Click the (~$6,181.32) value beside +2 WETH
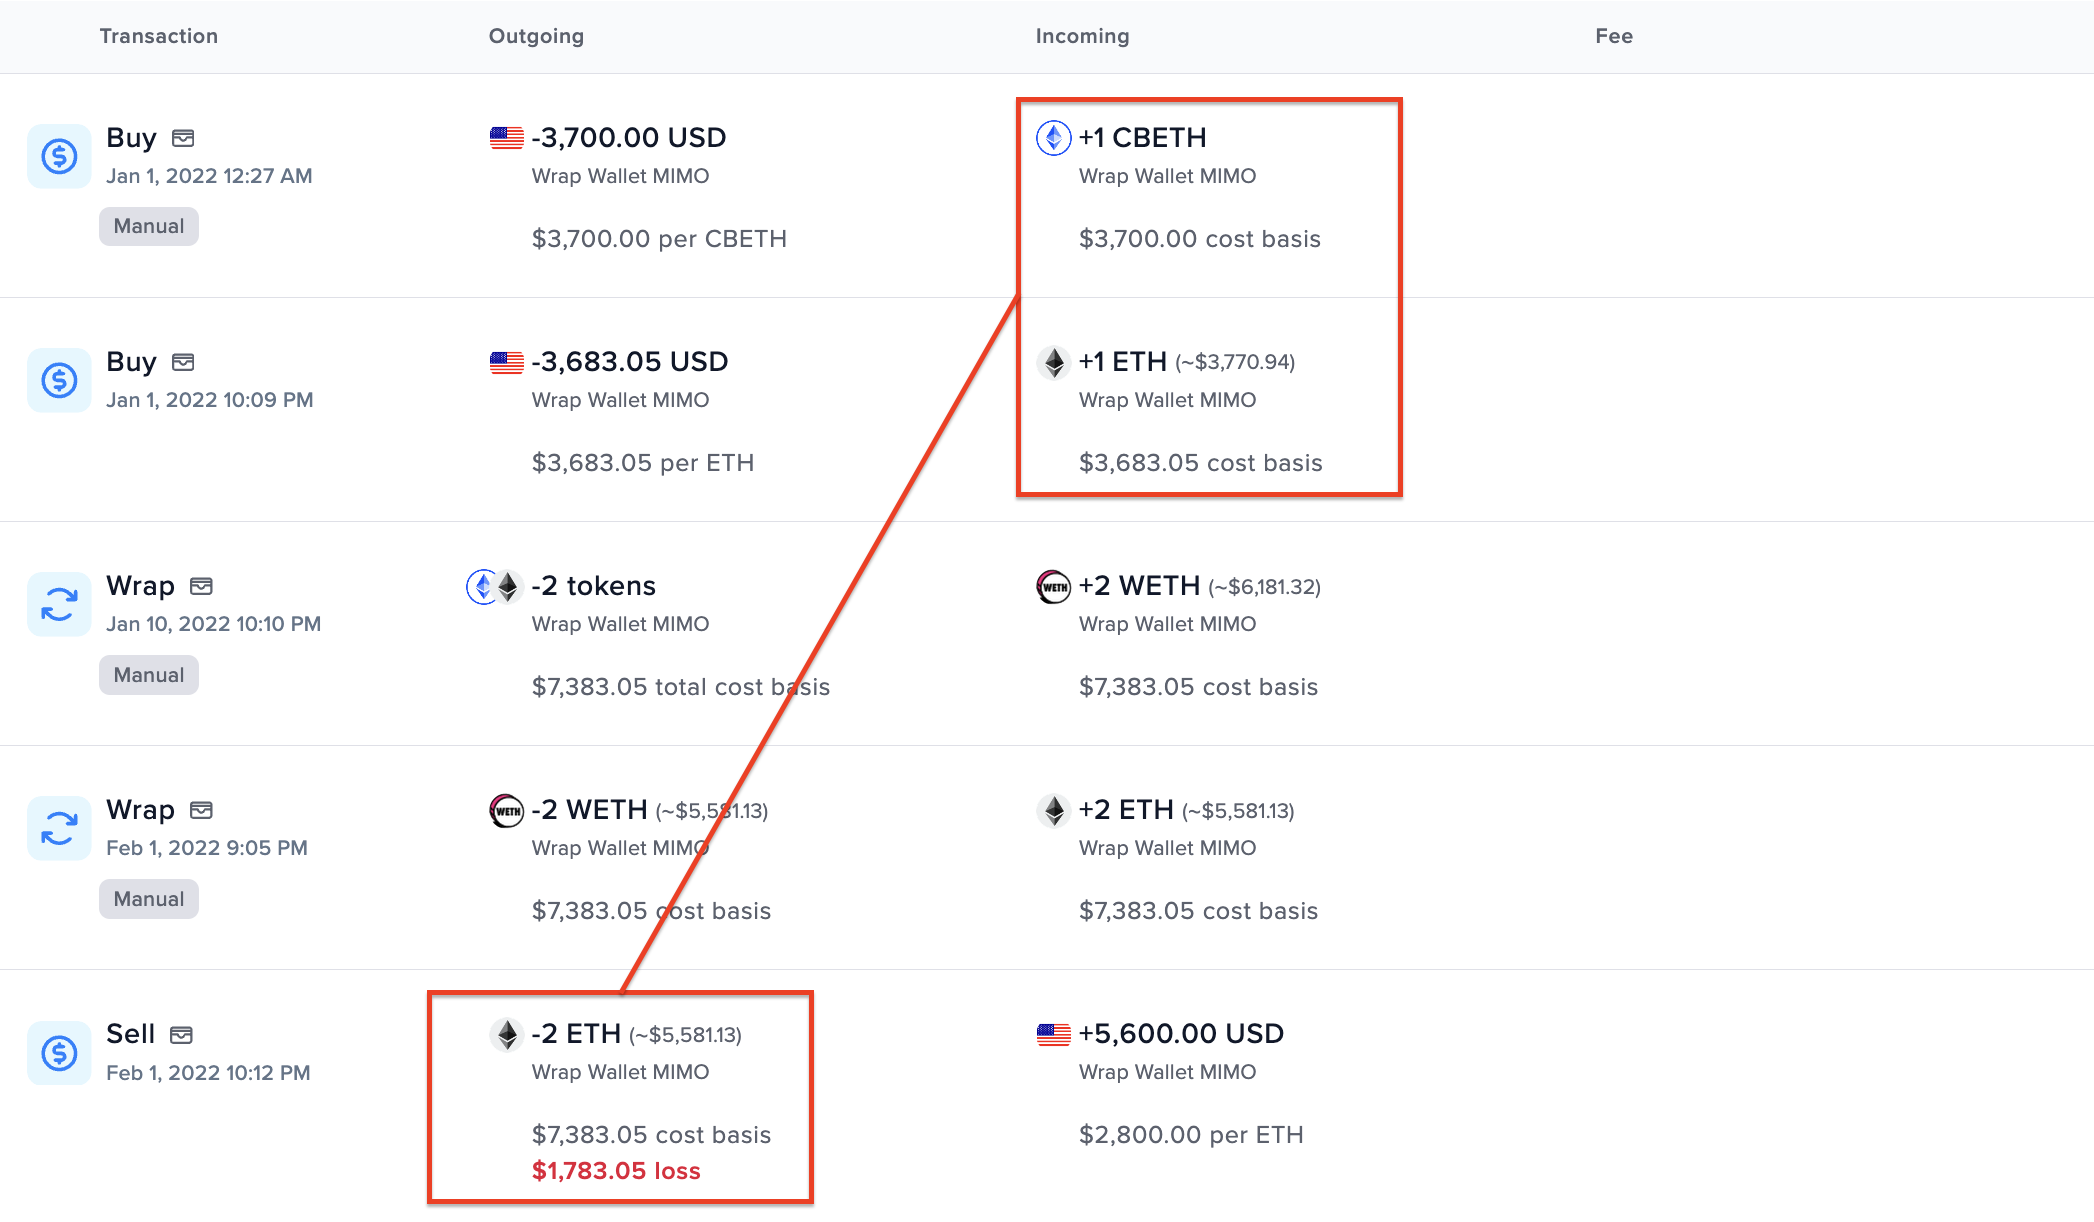This screenshot has height=1222, width=2094. [x=1264, y=587]
